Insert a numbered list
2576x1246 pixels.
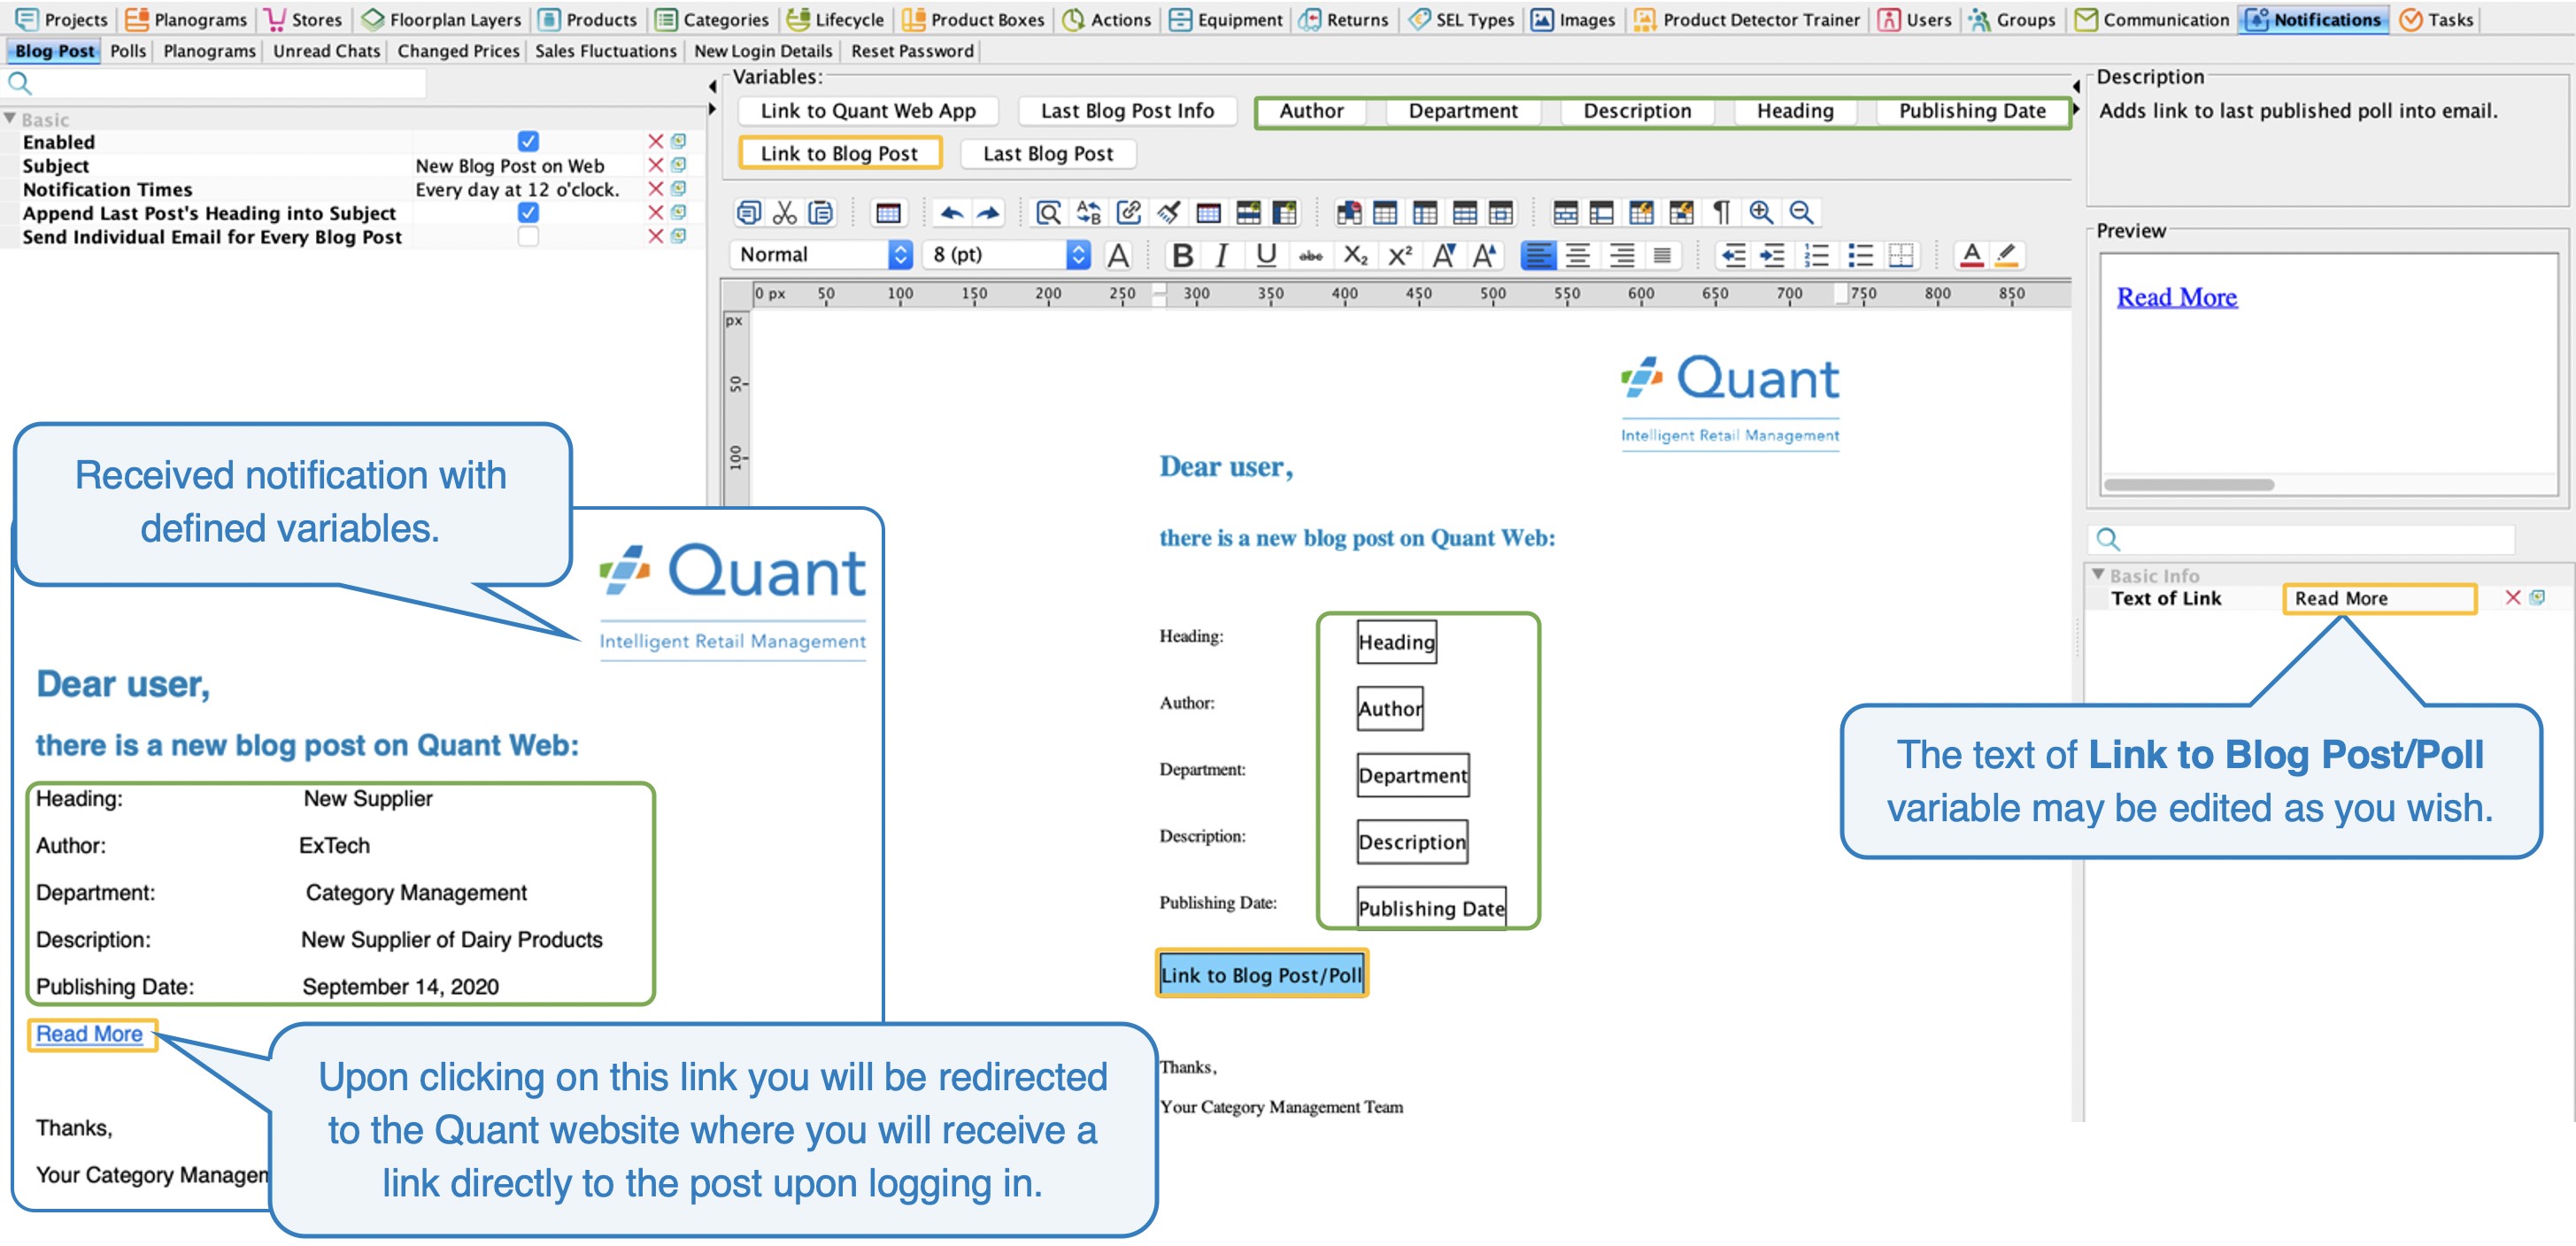coord(1816,256)
